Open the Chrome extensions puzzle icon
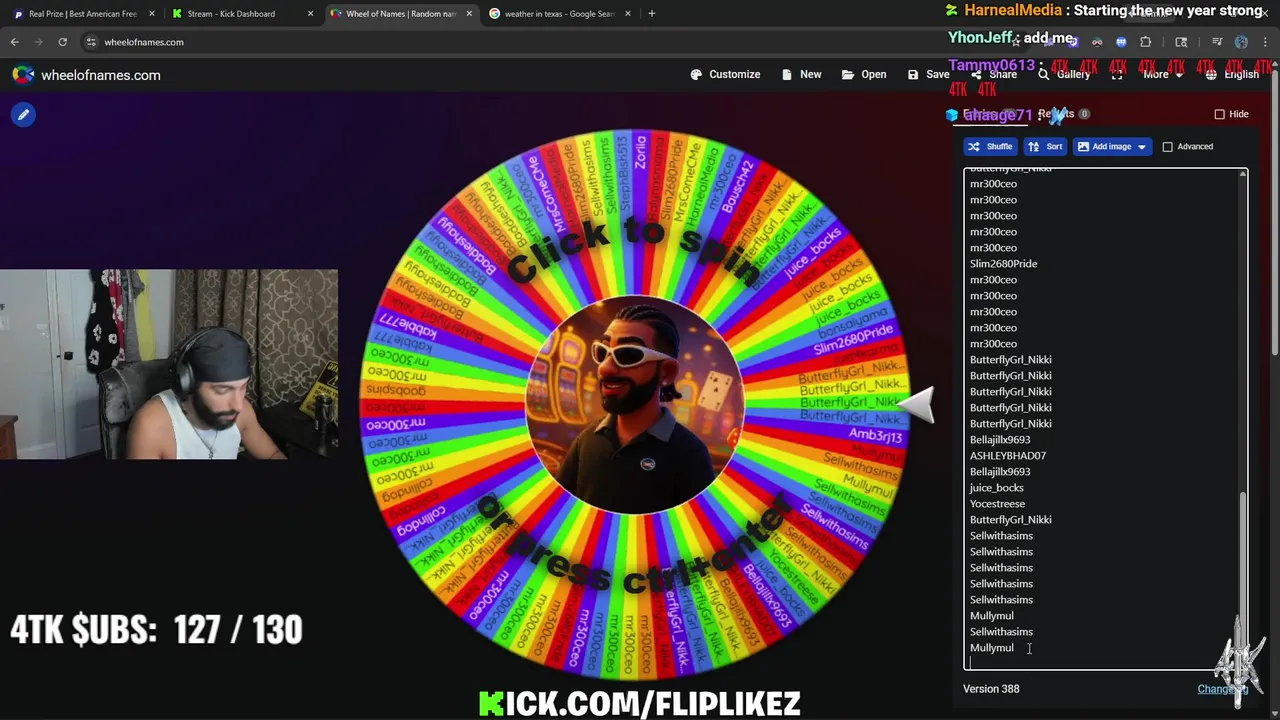 (x=1145, y=42)
